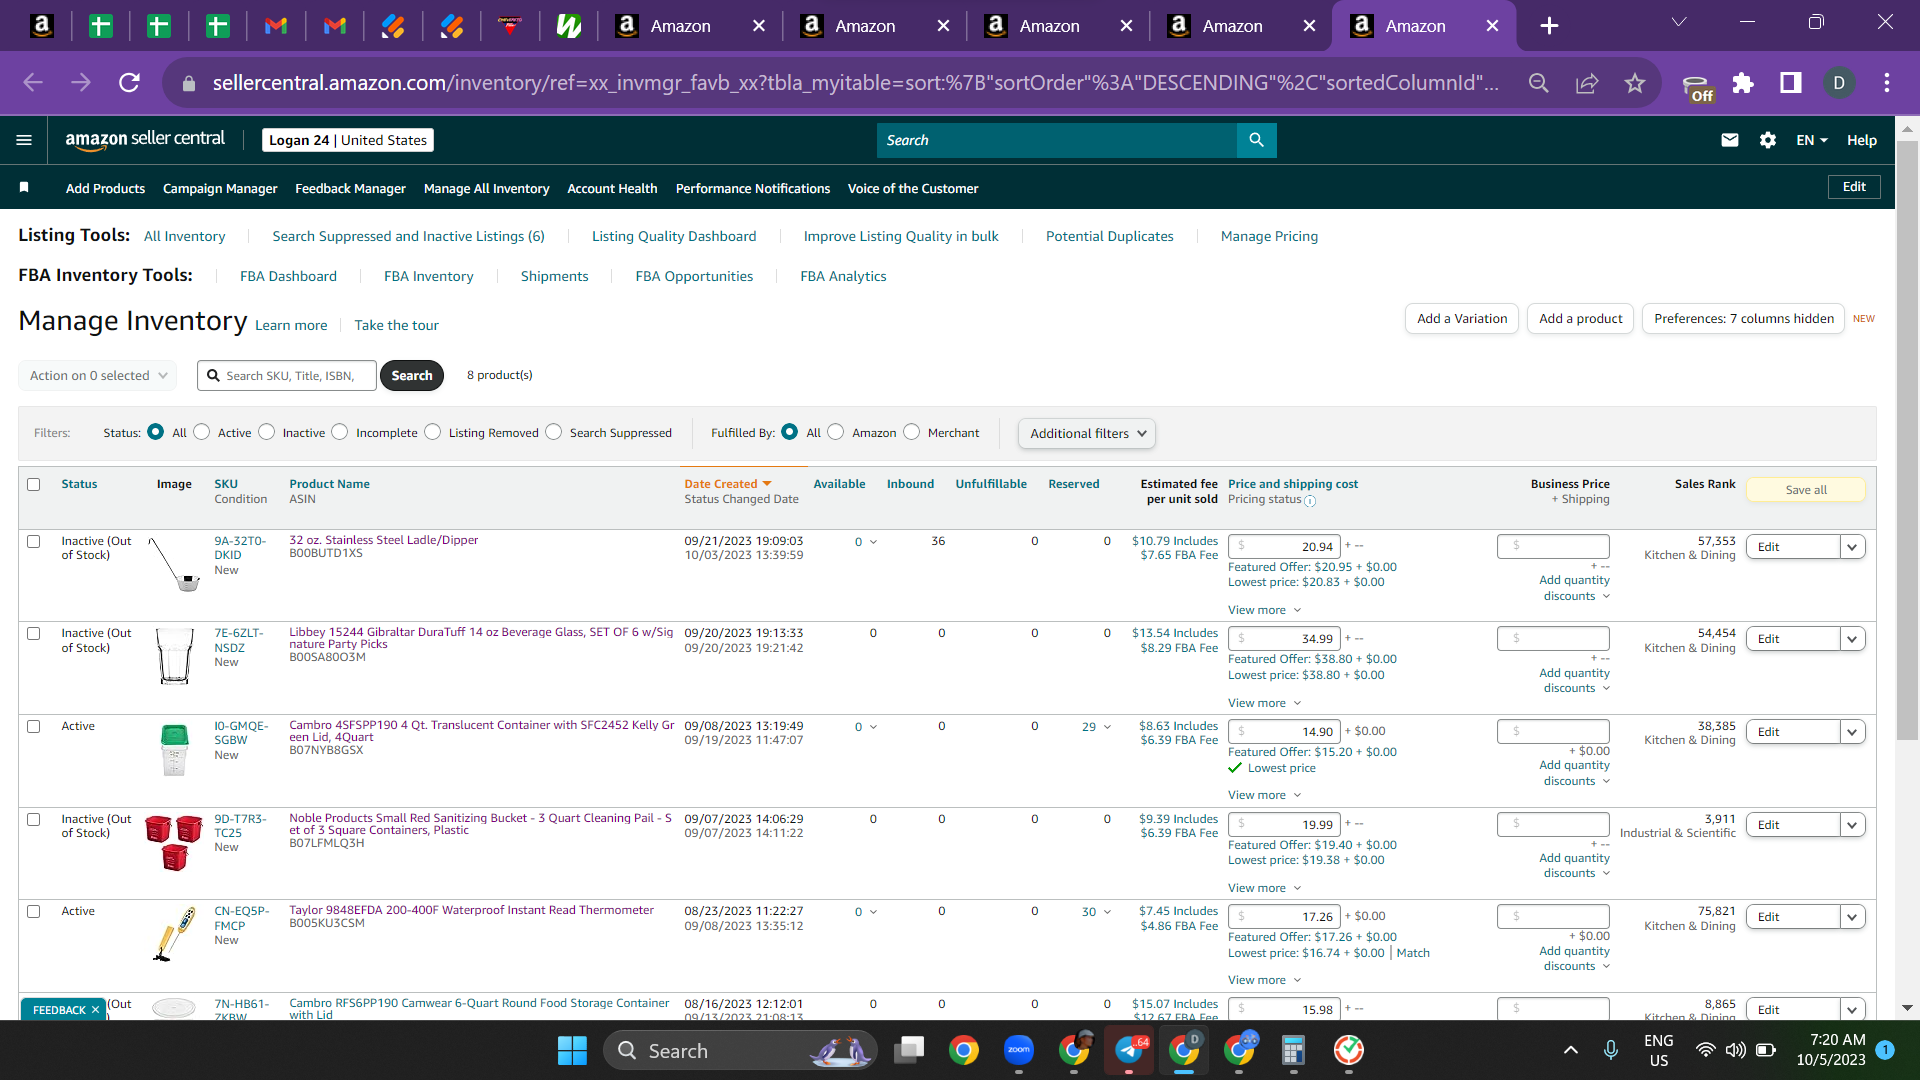
Task: Open the Taylor Instant Read Thermometer listing
Action: coord(471,911)
